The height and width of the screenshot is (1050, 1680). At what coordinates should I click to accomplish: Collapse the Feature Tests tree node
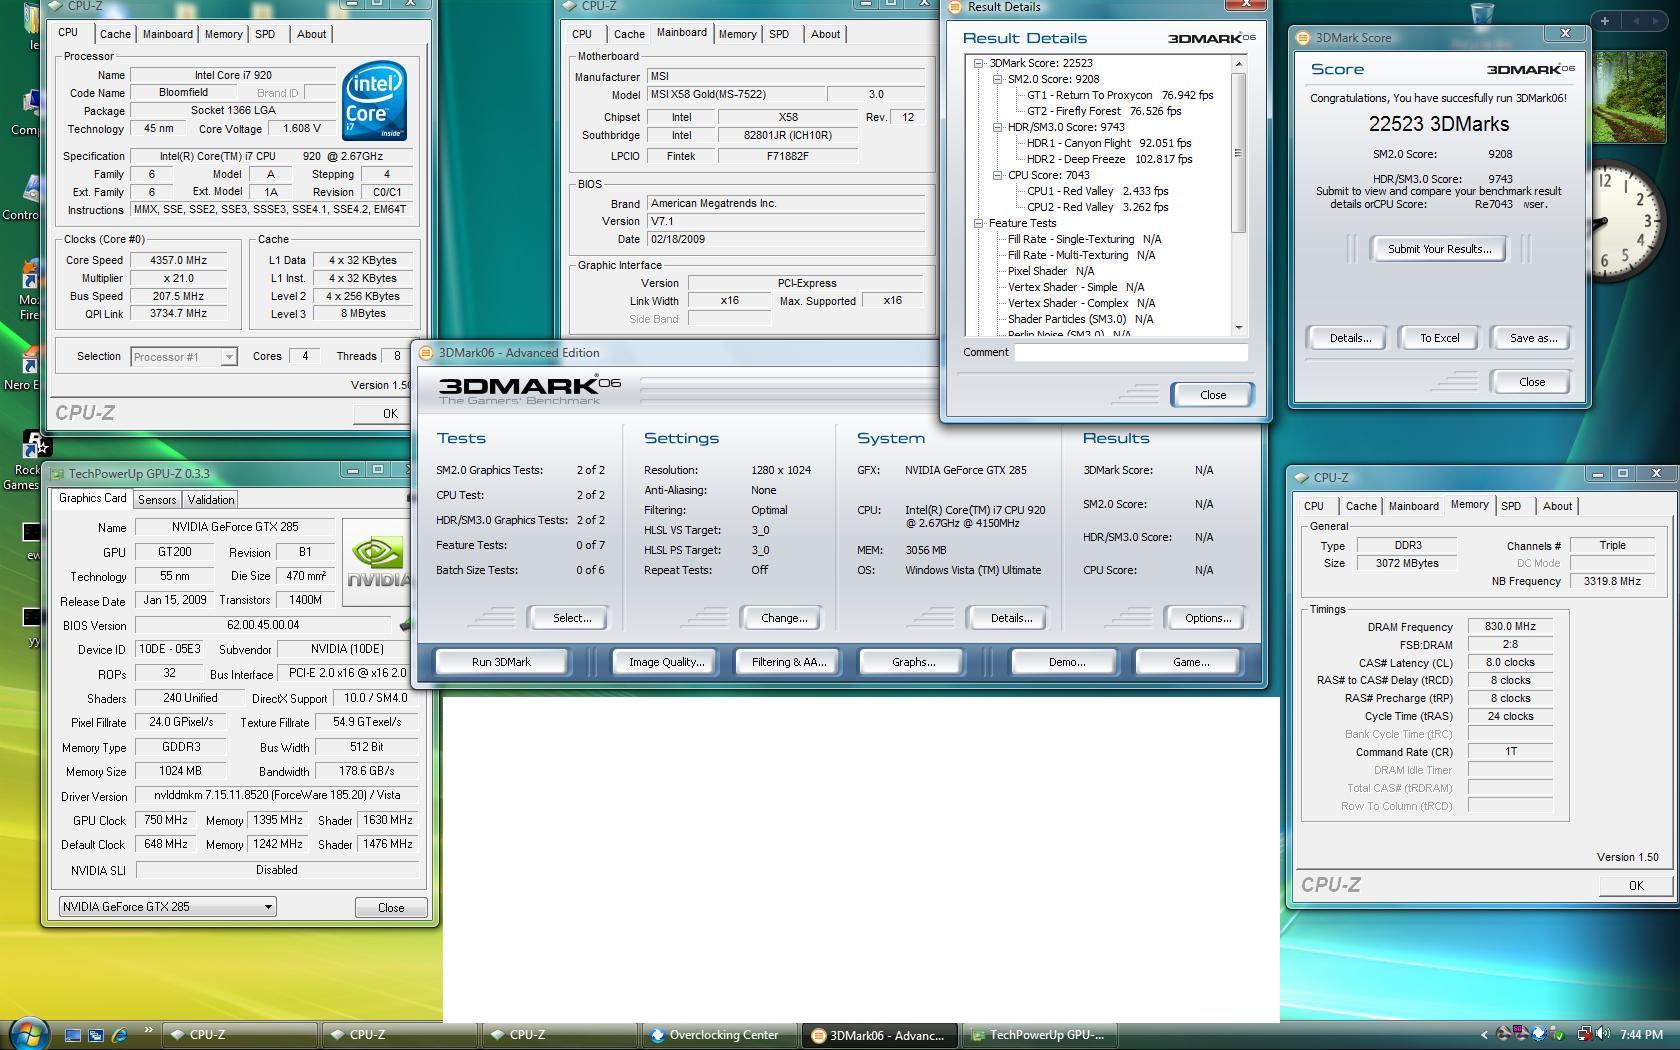[x=979, y=223]
